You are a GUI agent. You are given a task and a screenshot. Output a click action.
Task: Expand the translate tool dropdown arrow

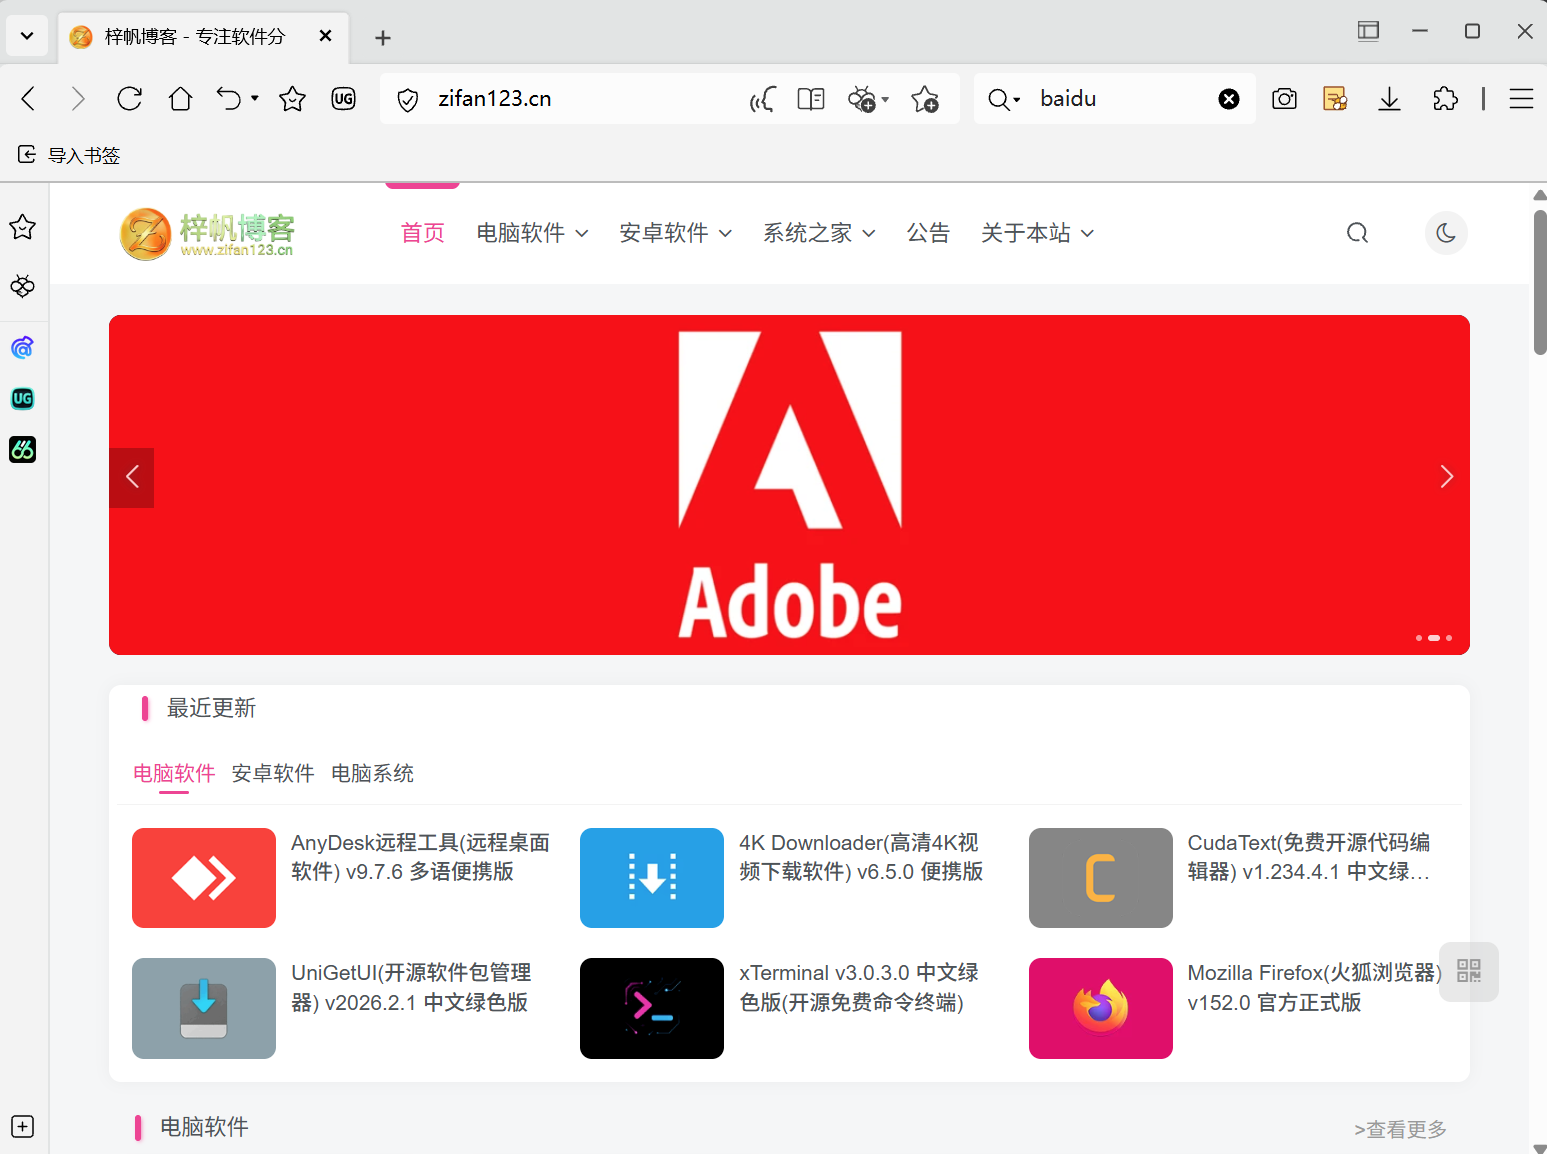pyautogui.click(x=885, y=100)
